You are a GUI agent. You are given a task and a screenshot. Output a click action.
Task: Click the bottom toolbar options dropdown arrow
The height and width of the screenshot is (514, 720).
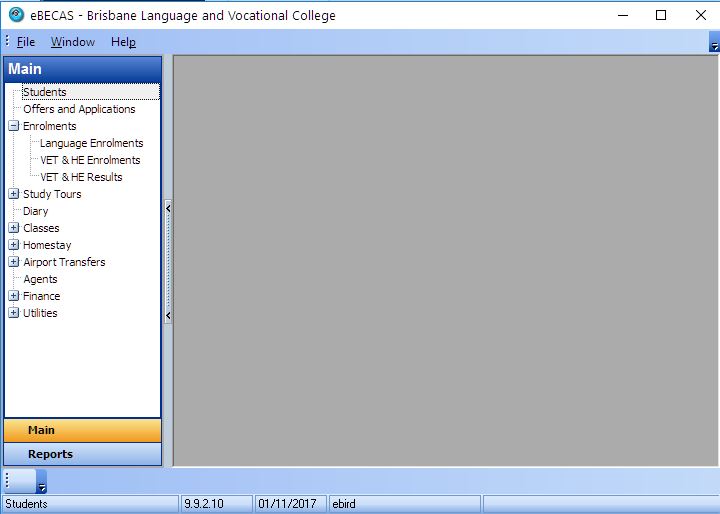tap(41, 487)
